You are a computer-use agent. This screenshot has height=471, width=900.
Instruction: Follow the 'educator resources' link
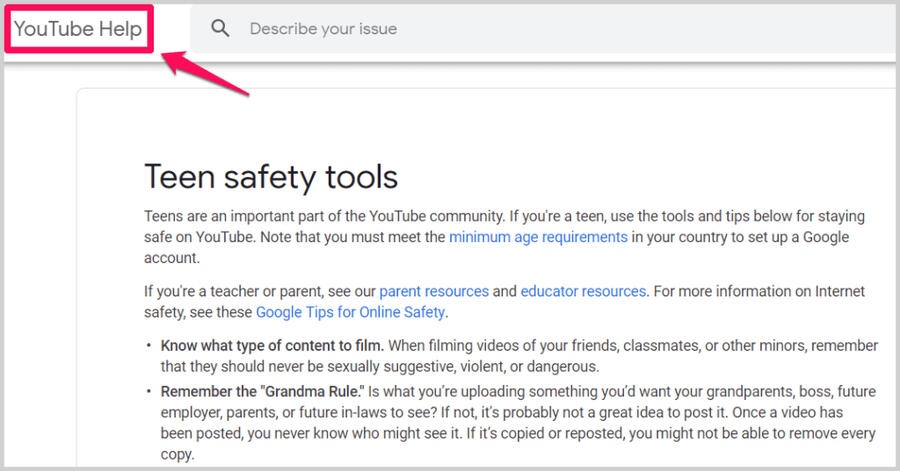583,291
